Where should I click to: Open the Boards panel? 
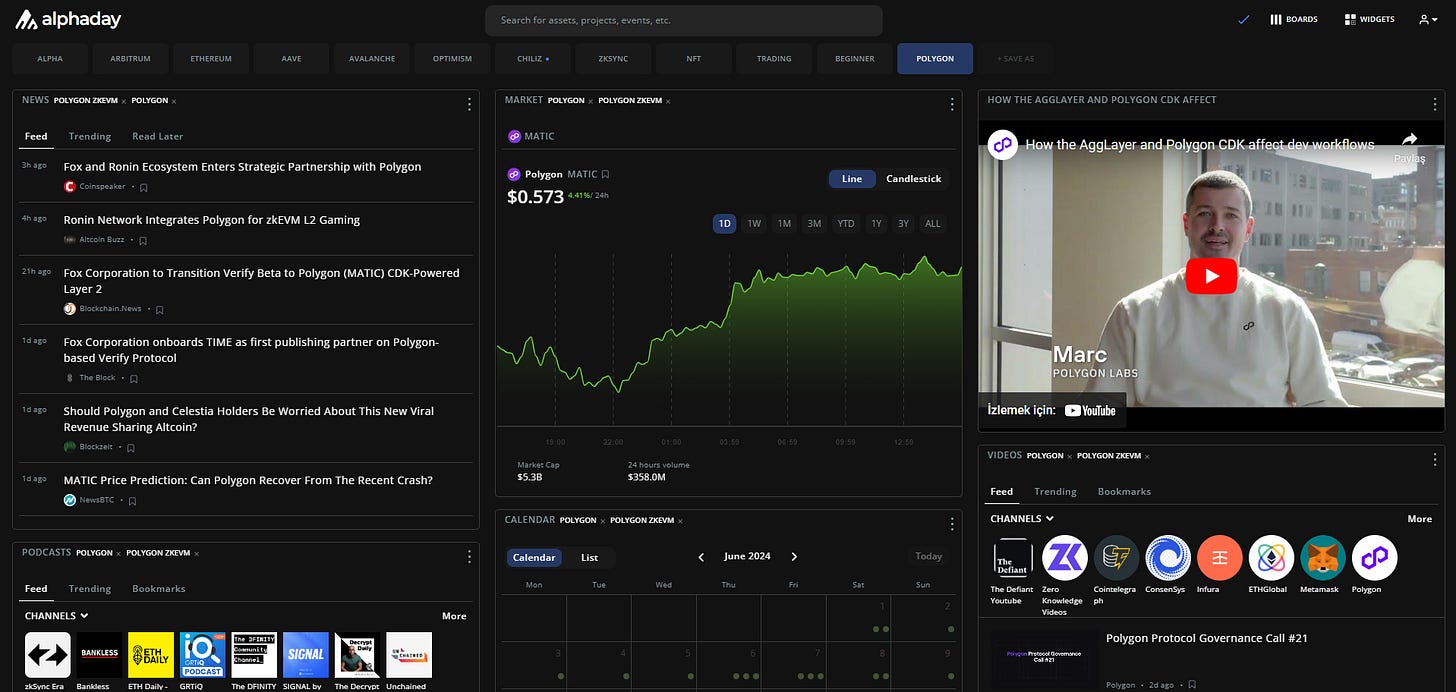point(1293,19)
